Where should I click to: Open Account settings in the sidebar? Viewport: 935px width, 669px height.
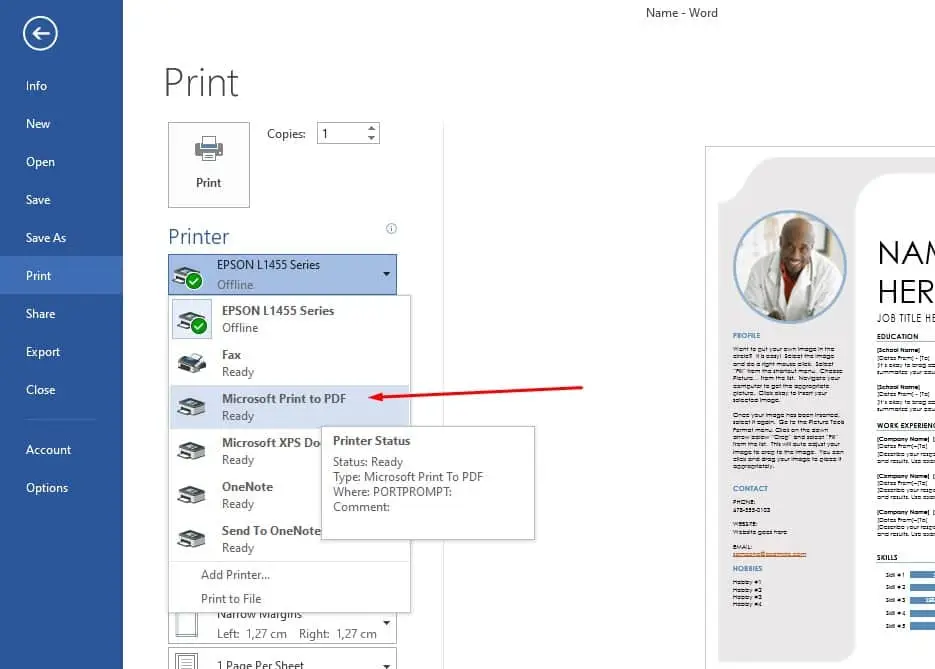coord(48,450)
